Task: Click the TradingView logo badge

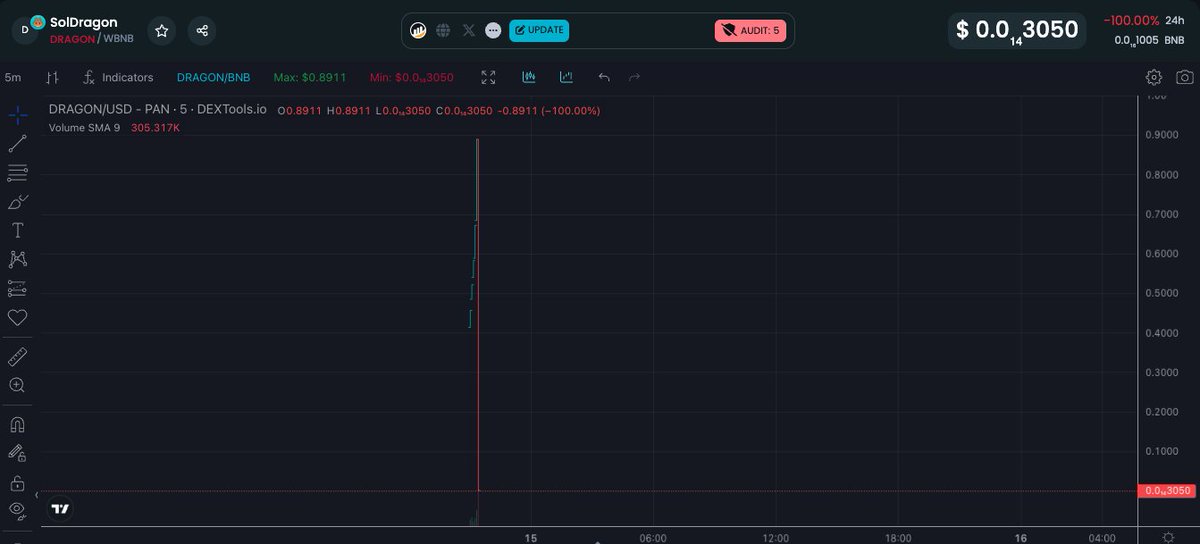Action: [61, 509]
